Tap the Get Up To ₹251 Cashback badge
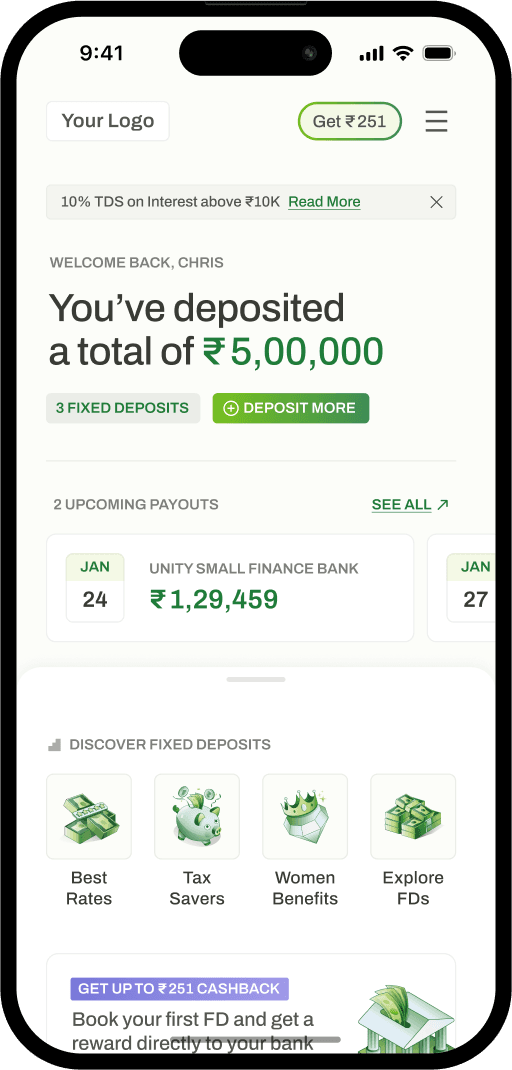The image size is (512, 1070). pos(180,989)
